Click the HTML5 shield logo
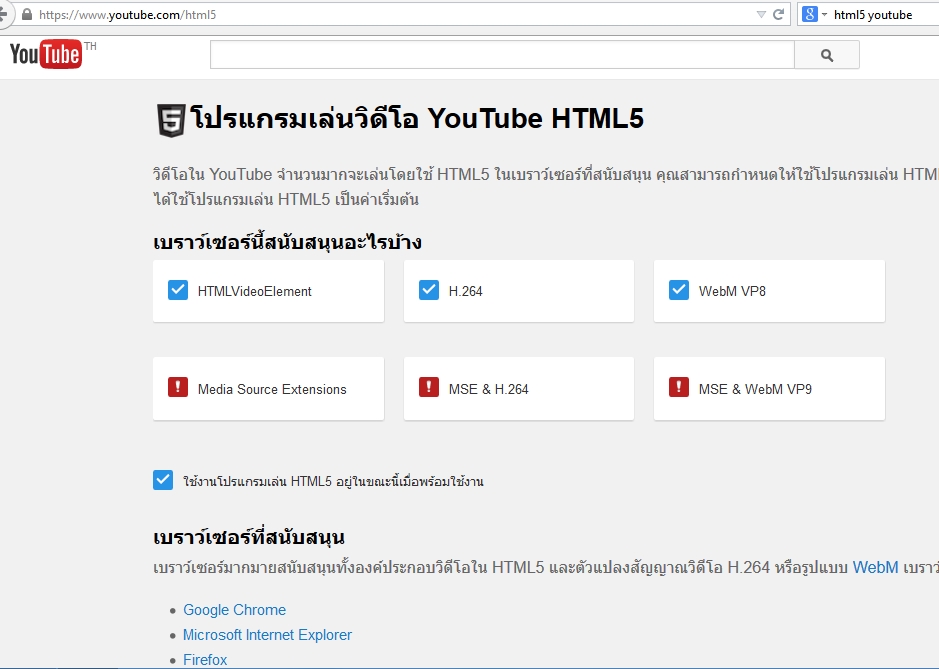 click(x=171, y=120)
